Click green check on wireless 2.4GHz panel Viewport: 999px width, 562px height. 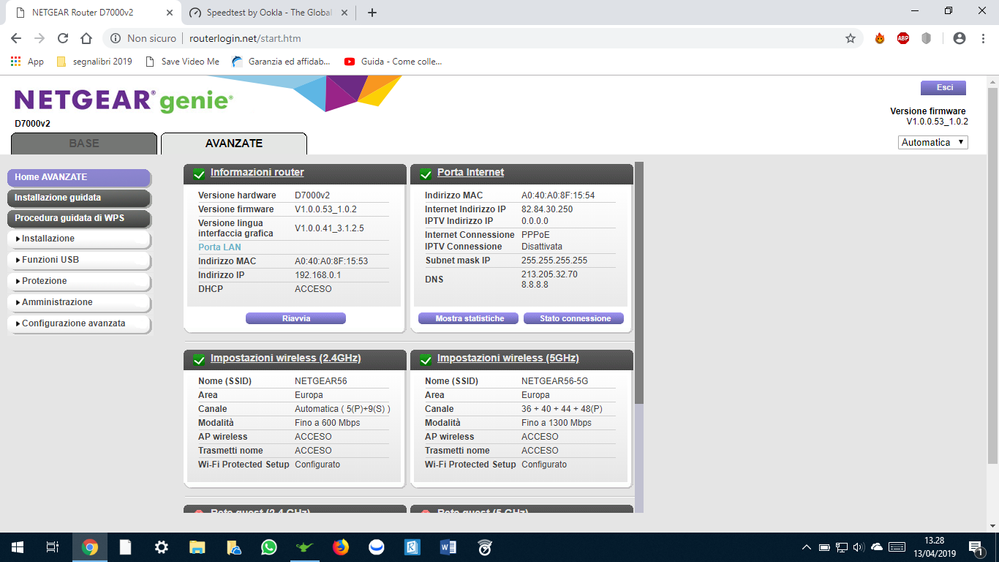point(199,359)
